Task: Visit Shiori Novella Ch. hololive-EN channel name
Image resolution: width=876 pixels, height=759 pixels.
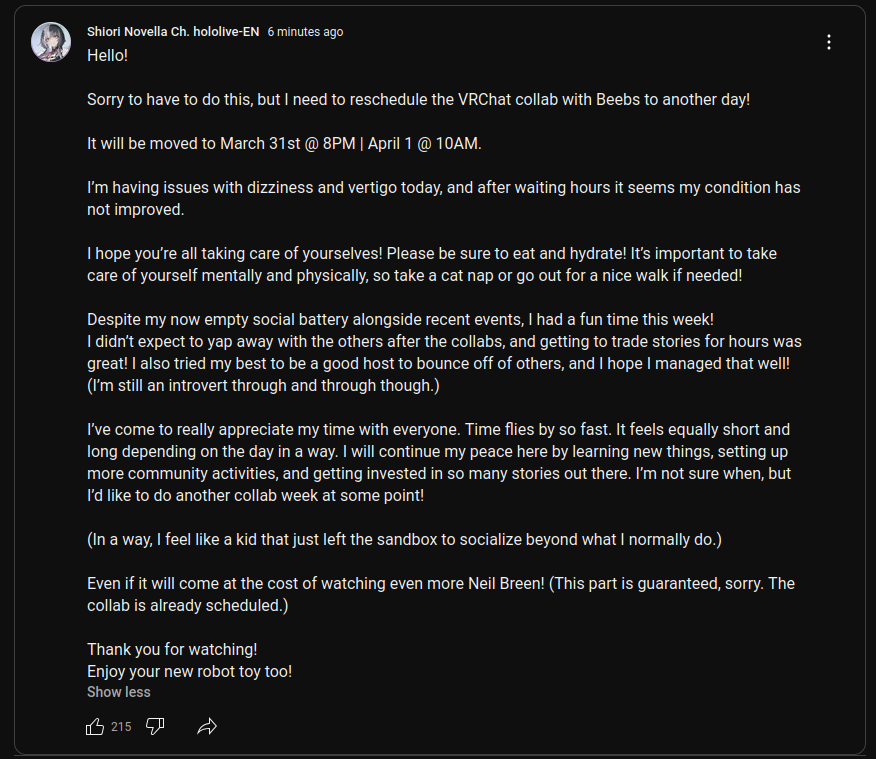Action: (173, 32)
